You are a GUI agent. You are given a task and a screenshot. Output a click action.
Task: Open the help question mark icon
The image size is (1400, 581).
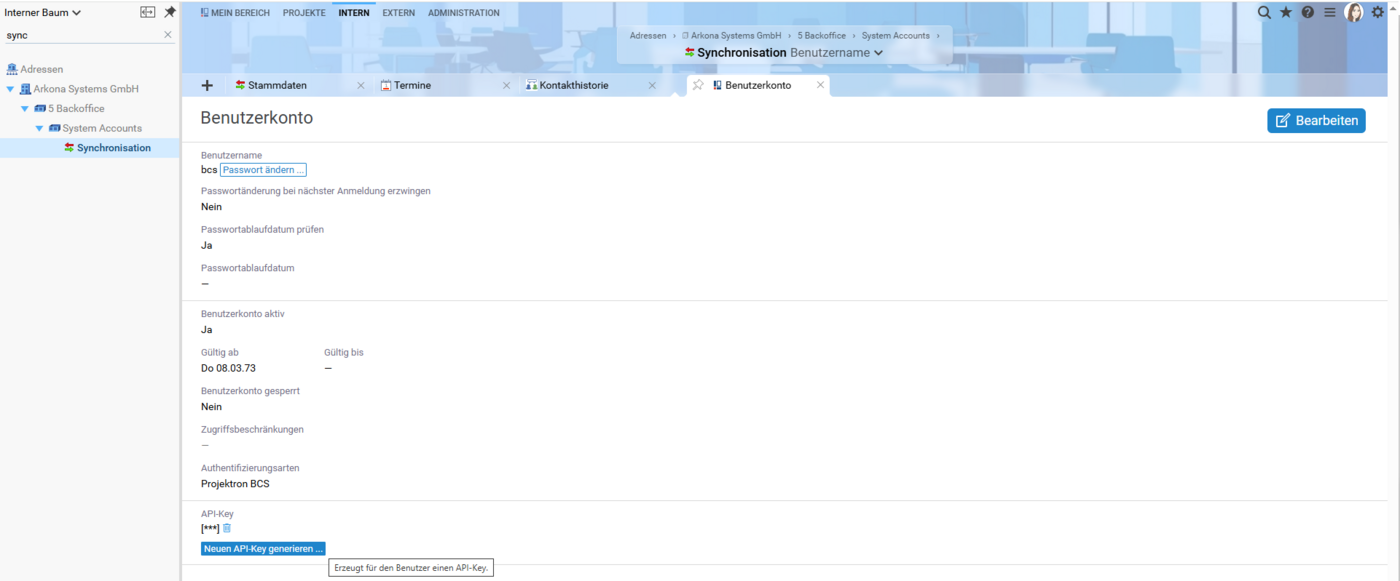click(1307, 13)
